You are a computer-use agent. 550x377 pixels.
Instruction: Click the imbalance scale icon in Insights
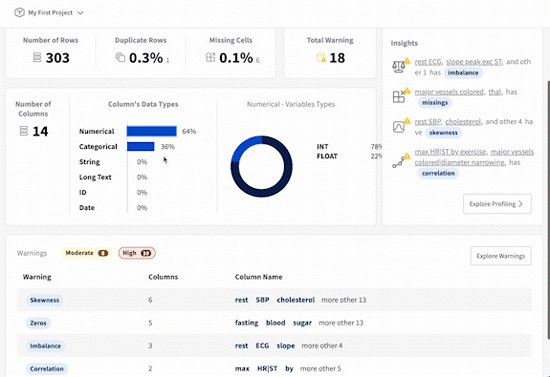pyautogui.click(x=399, y=66)
